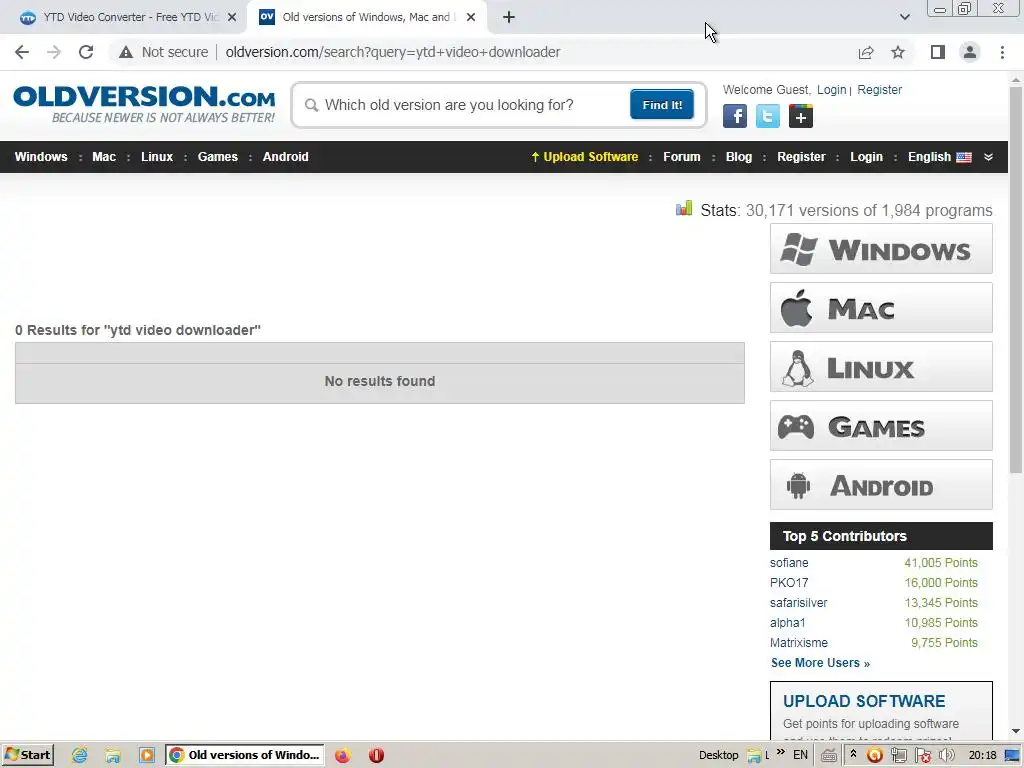Launch Opera from taskbar
Screen dimensions: 1024x768
tap(376, 755)
